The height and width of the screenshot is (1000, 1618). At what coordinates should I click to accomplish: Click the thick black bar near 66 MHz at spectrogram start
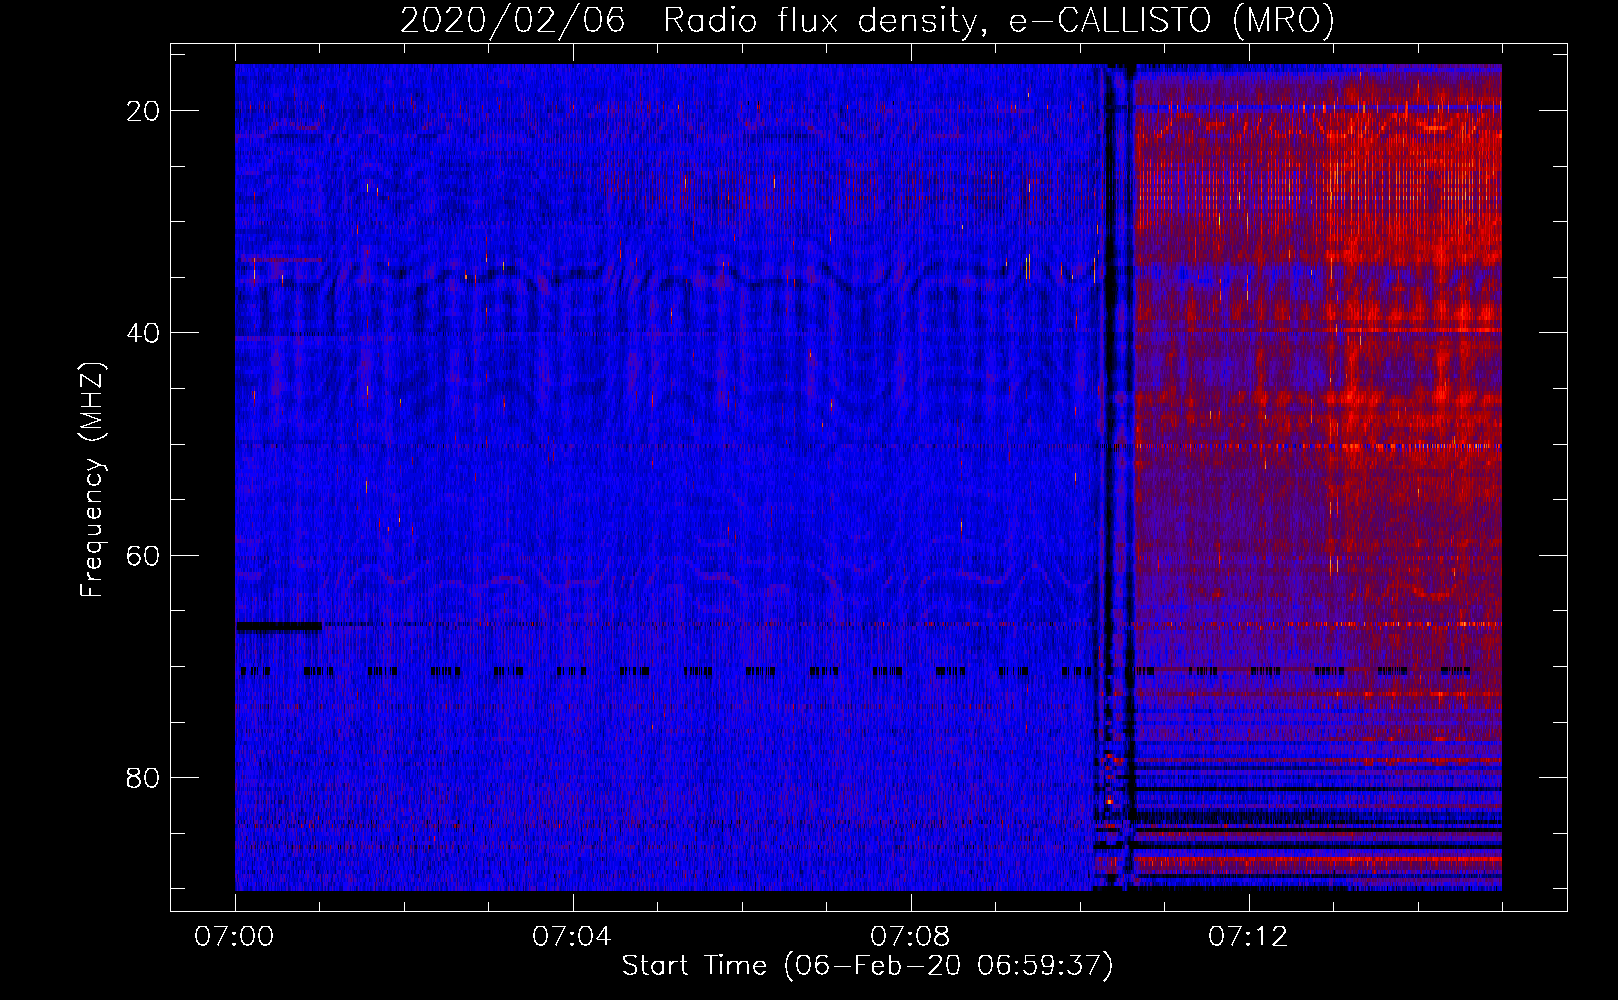[279, 626]
